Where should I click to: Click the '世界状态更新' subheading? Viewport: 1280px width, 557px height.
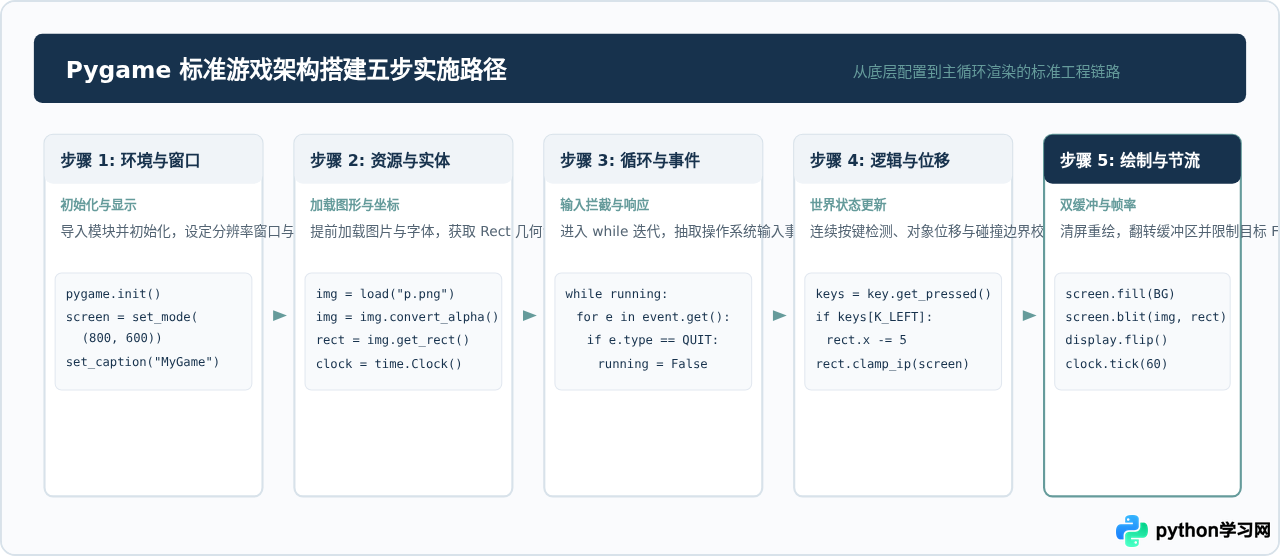[x=848, y=205]
